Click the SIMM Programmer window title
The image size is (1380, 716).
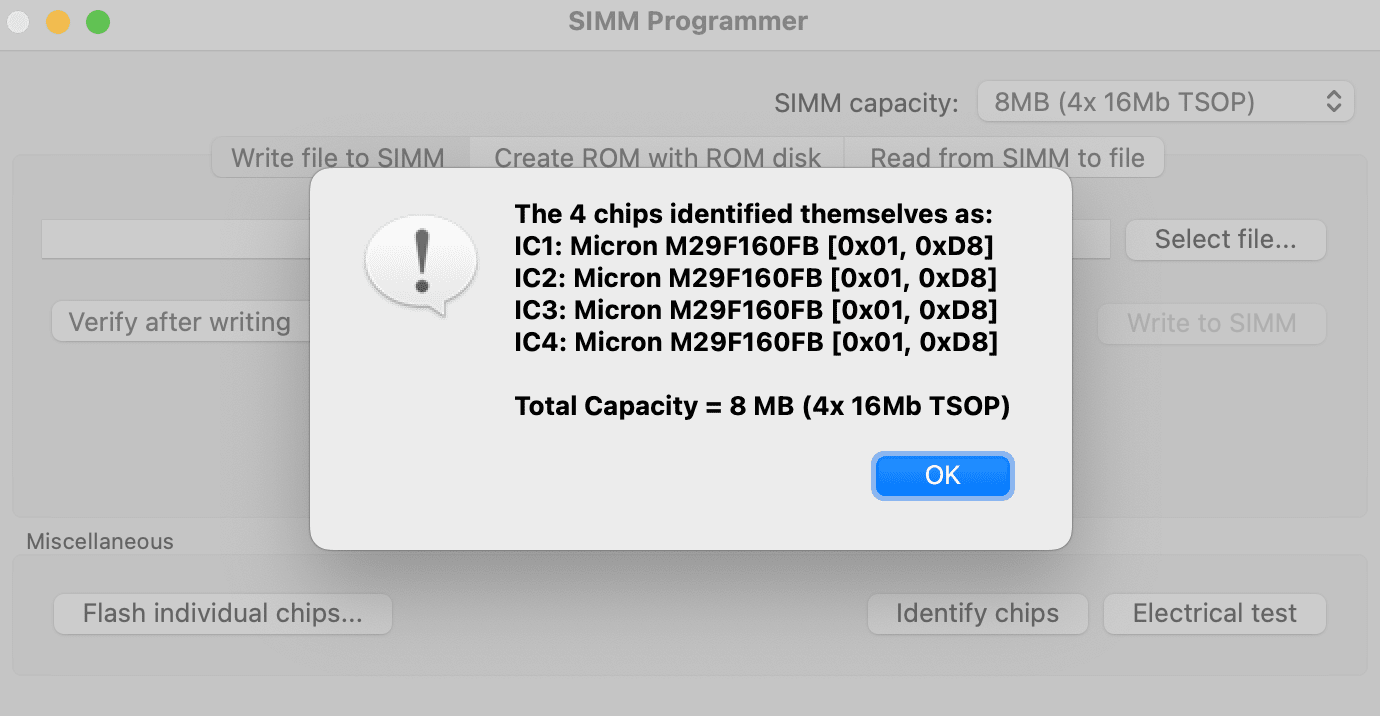pos(688,21)
